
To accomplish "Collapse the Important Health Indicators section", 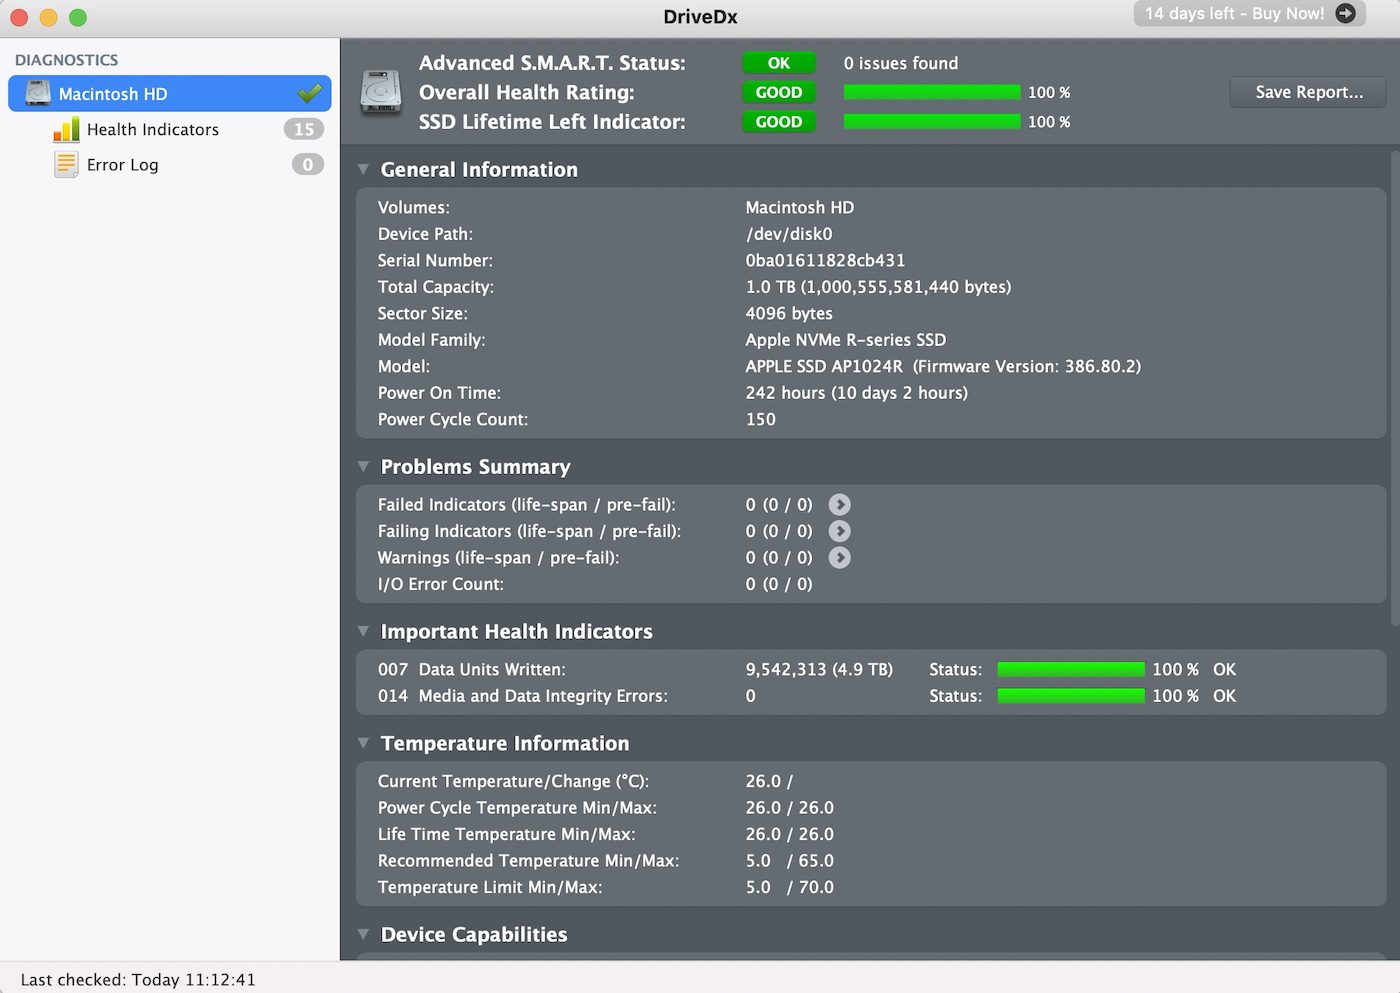I will click(x=364, y=632).
